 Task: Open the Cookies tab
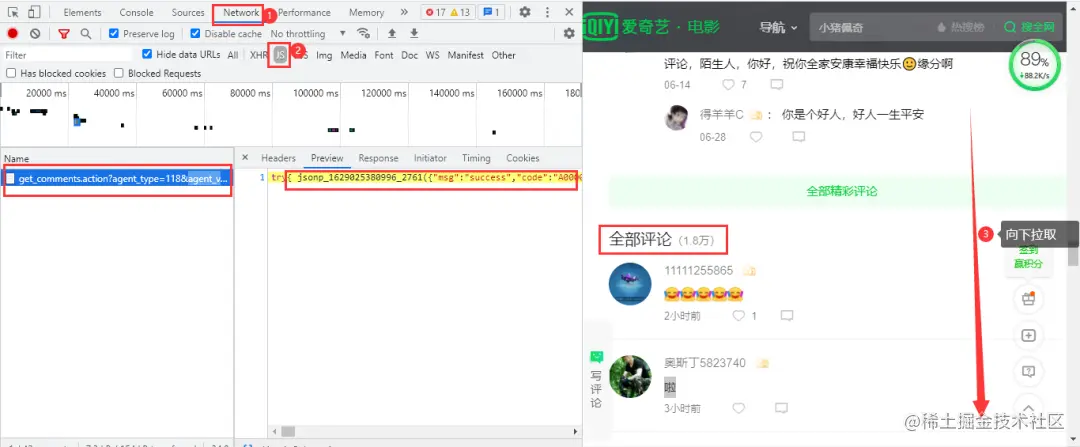tap(523, 158)
